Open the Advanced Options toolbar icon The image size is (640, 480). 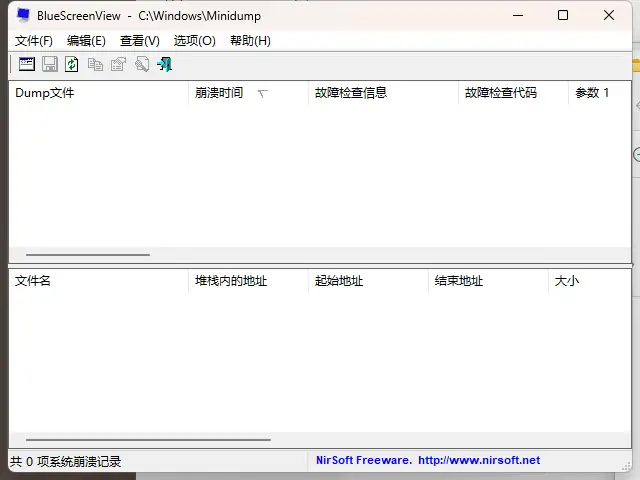pos(27,64)
